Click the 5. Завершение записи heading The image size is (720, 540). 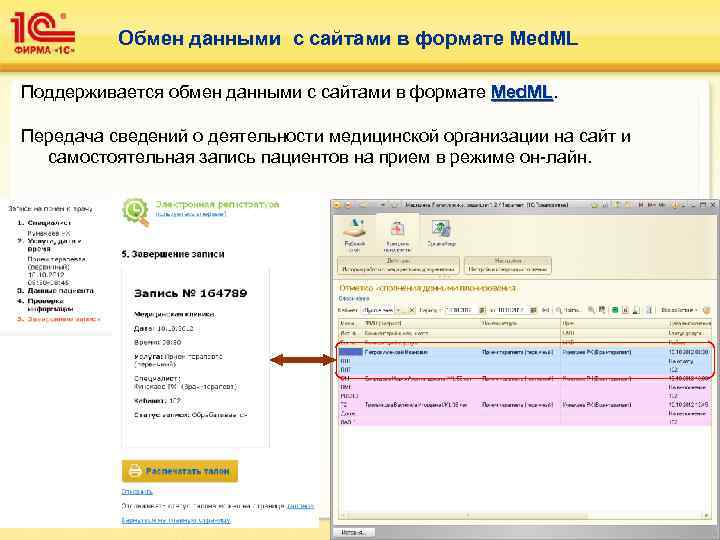(x=173, y=254)
